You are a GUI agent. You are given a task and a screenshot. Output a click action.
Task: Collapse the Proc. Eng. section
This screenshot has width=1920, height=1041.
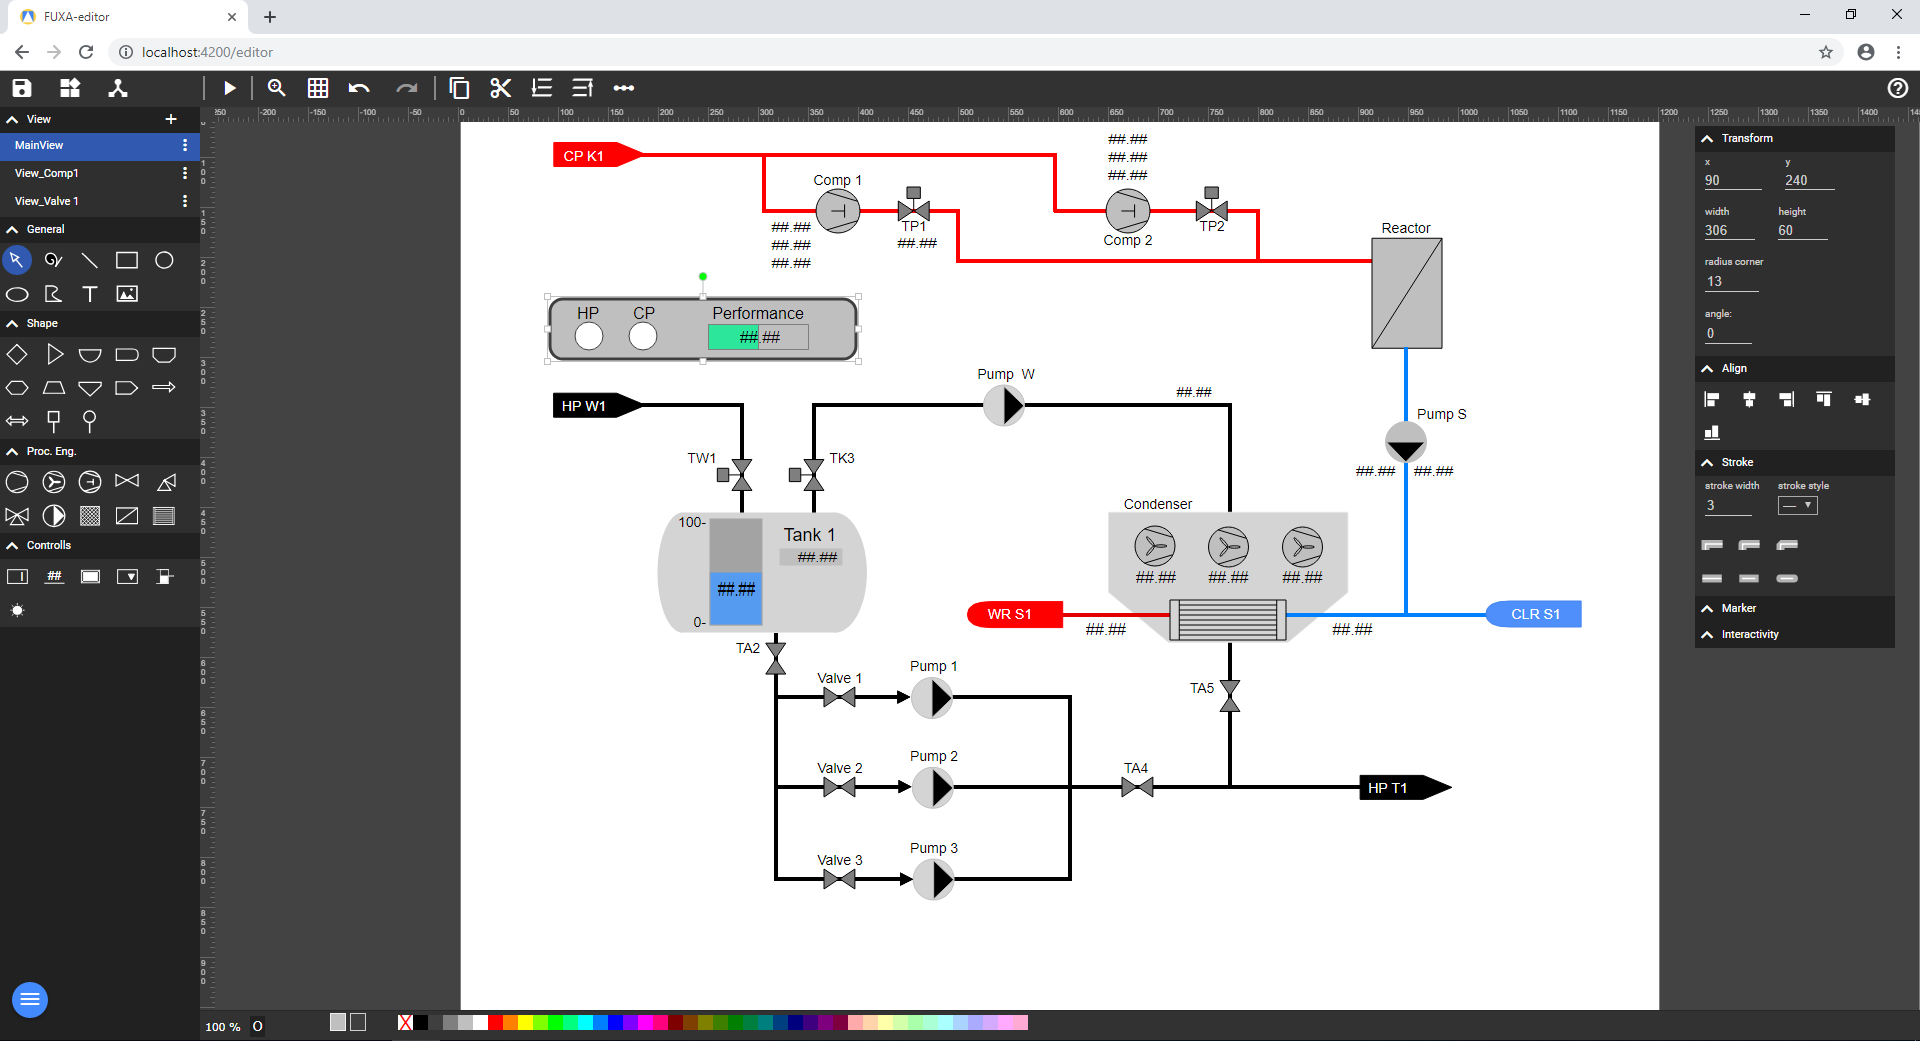click(12, 451)
